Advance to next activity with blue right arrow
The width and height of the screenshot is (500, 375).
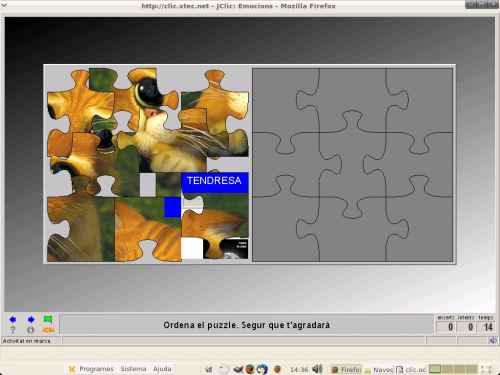[x=31, y=320]
